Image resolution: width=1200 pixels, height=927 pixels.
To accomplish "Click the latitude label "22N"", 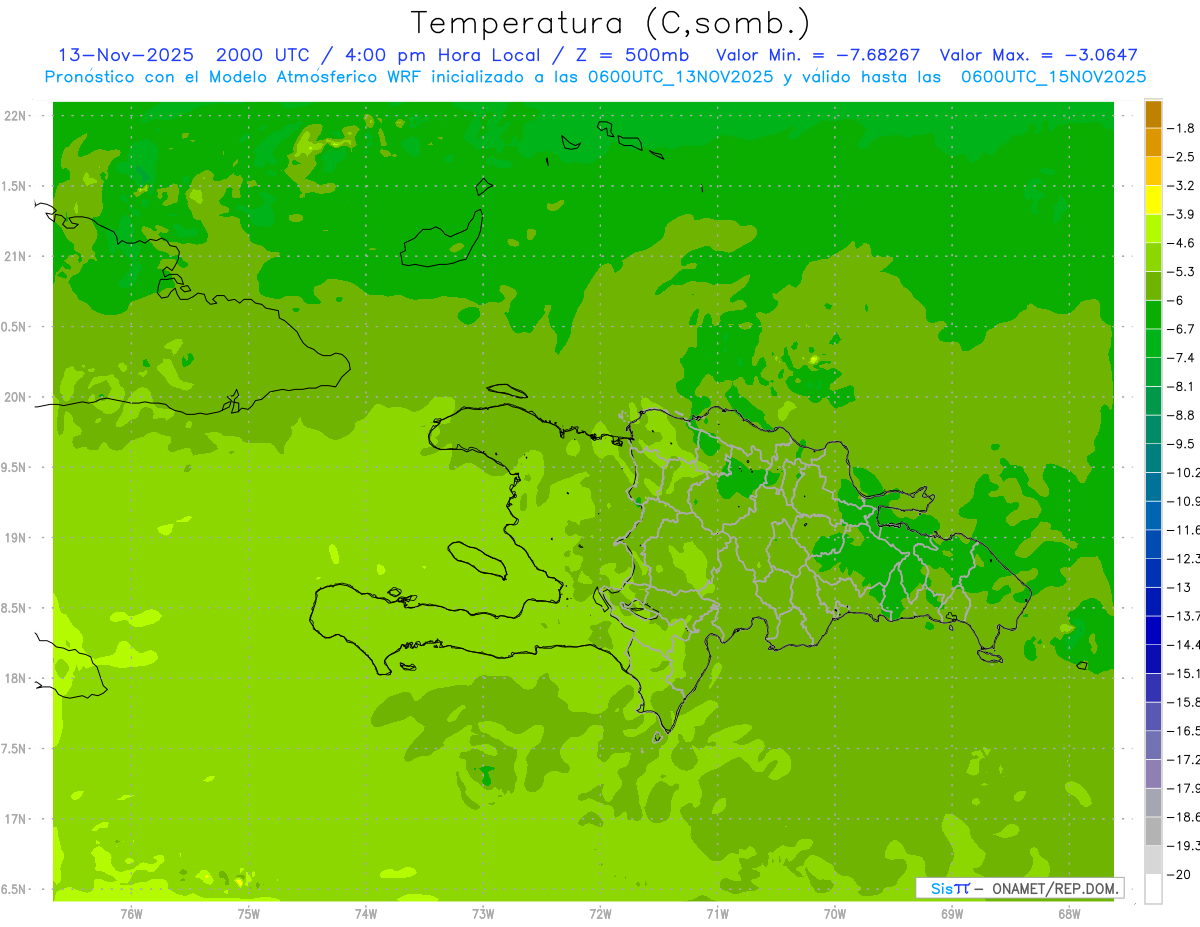I will (x=15, y=116).
